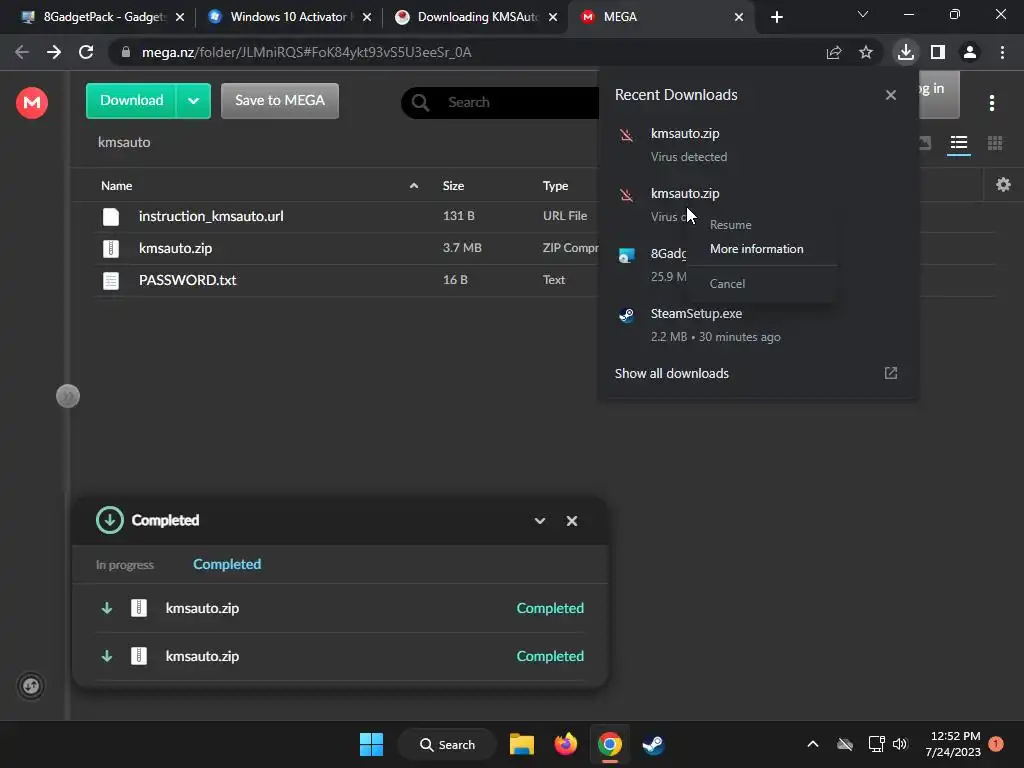Expand MEGA left sidebar arrow
1024x768 pixels.
click(x=67, y=396)
